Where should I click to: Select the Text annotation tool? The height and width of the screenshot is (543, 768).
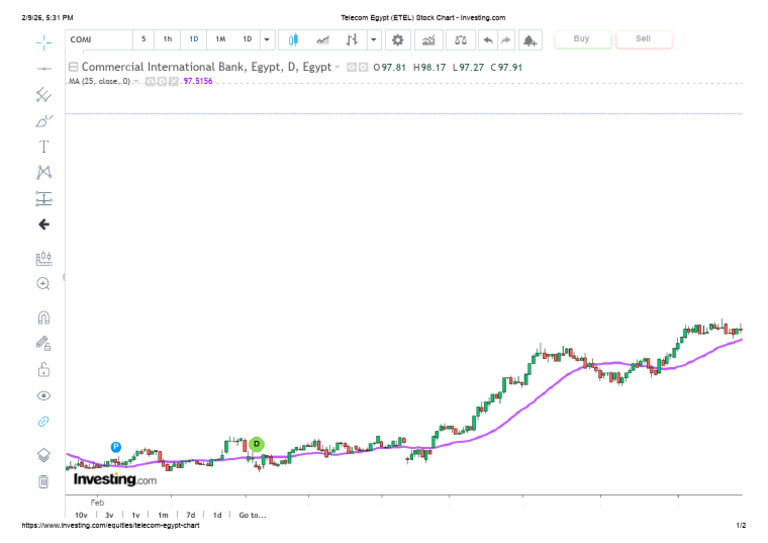(x=44, y=146)
